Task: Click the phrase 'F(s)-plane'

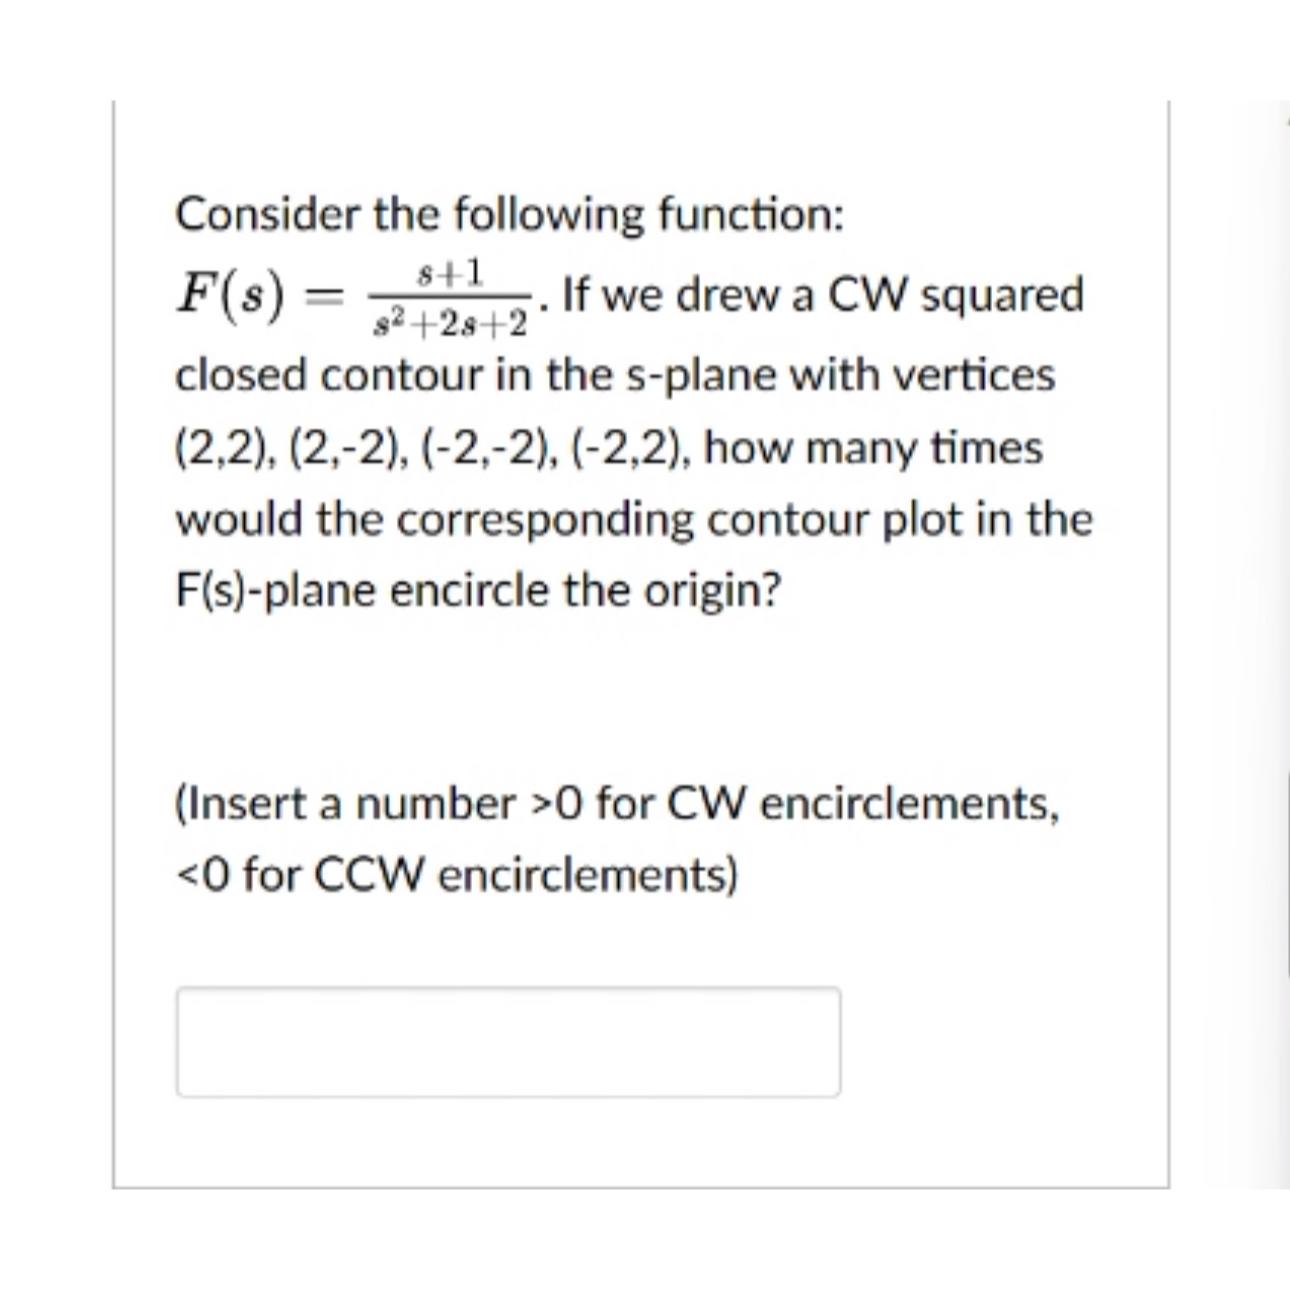Action: point(277,588)
